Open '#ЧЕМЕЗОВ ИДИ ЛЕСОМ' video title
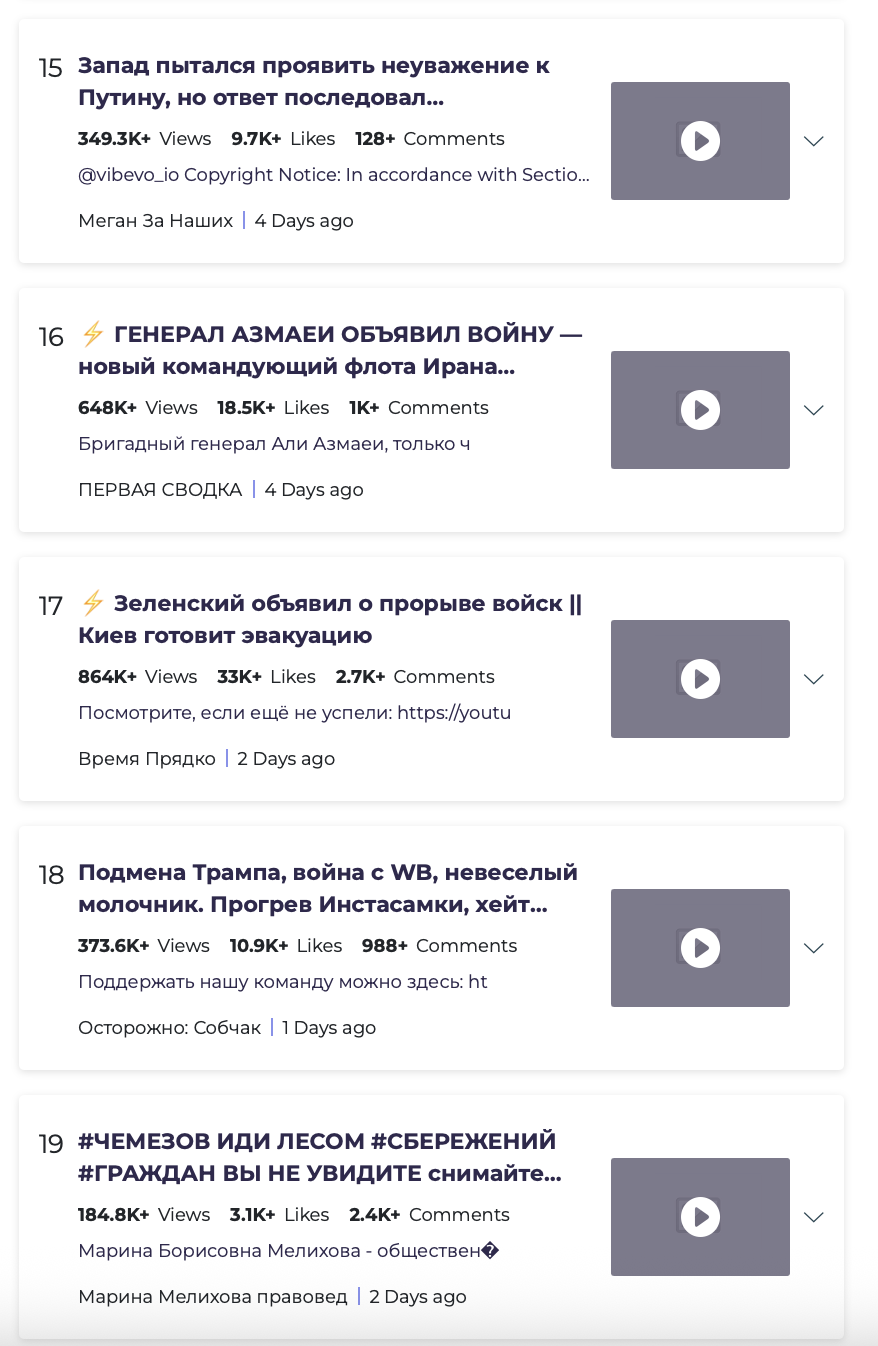Image resolution: width=878 pixels, height=1346 pixels. [x=320, y=1158]
